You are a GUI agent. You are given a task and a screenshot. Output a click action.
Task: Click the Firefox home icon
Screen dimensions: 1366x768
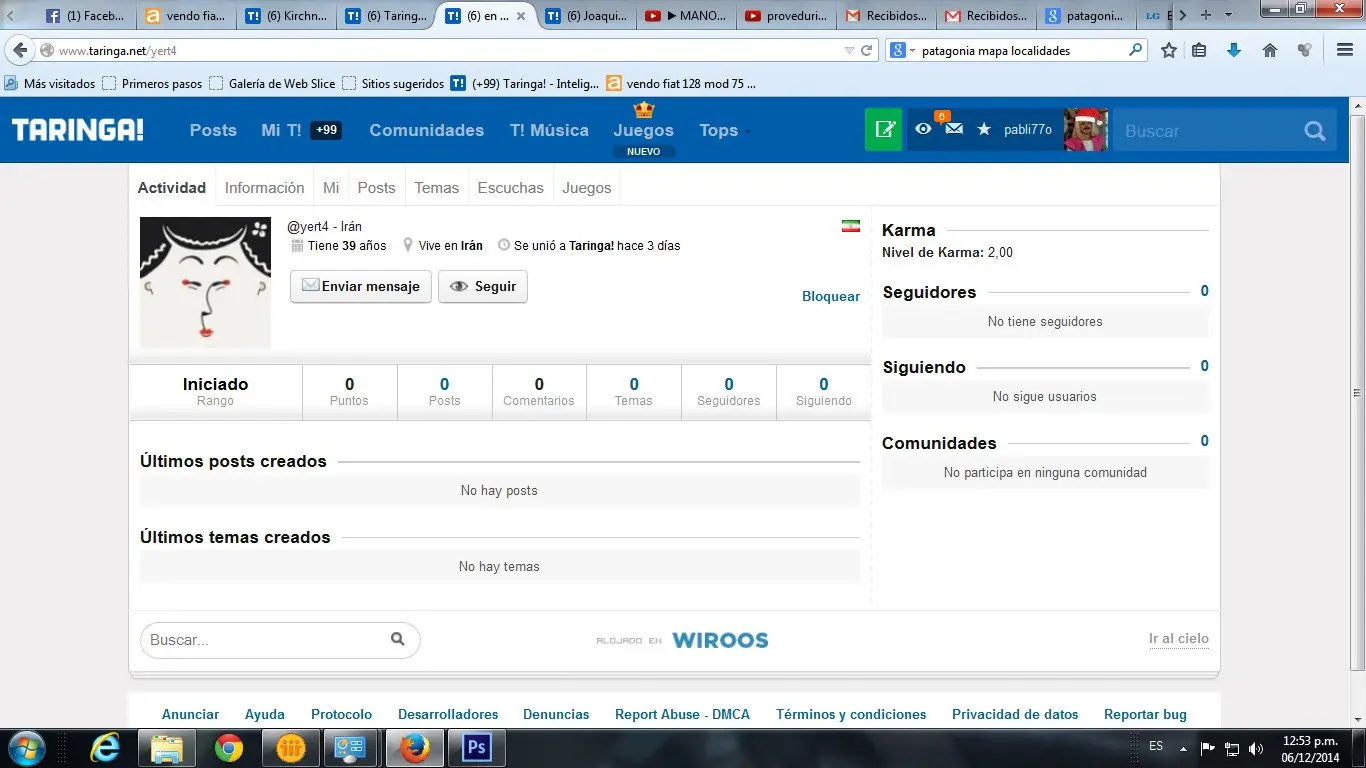pyautogui.click(x=1269, y=50)
